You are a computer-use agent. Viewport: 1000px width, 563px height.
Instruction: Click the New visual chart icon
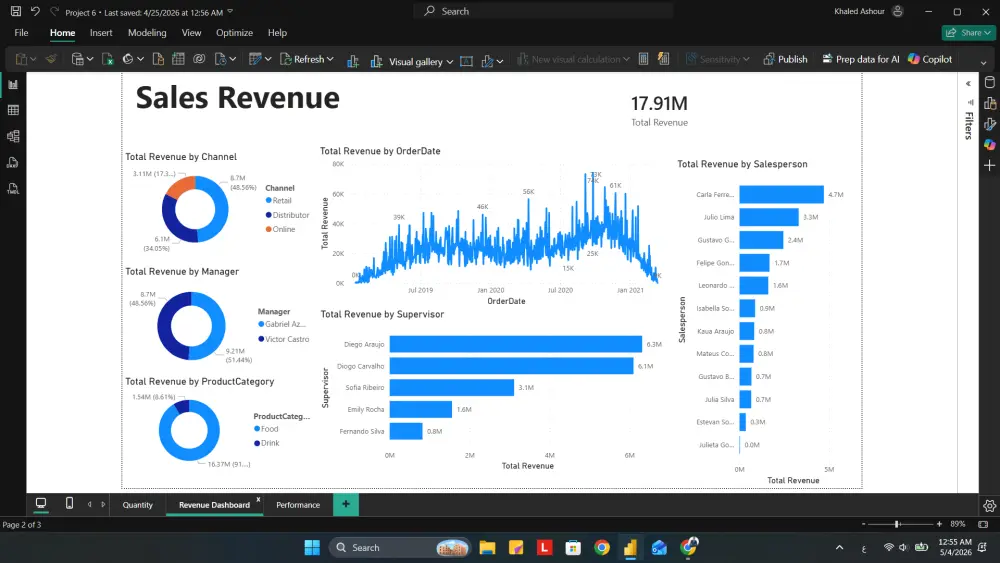(x=353, y=61)
